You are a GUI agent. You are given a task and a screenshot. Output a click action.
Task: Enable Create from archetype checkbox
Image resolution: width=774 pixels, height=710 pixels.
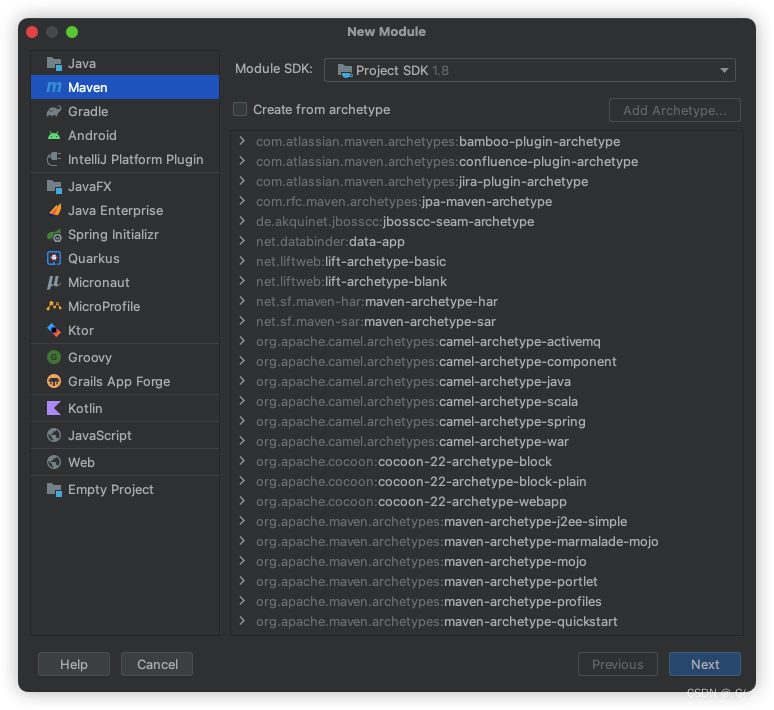click(x=240, y=109)
